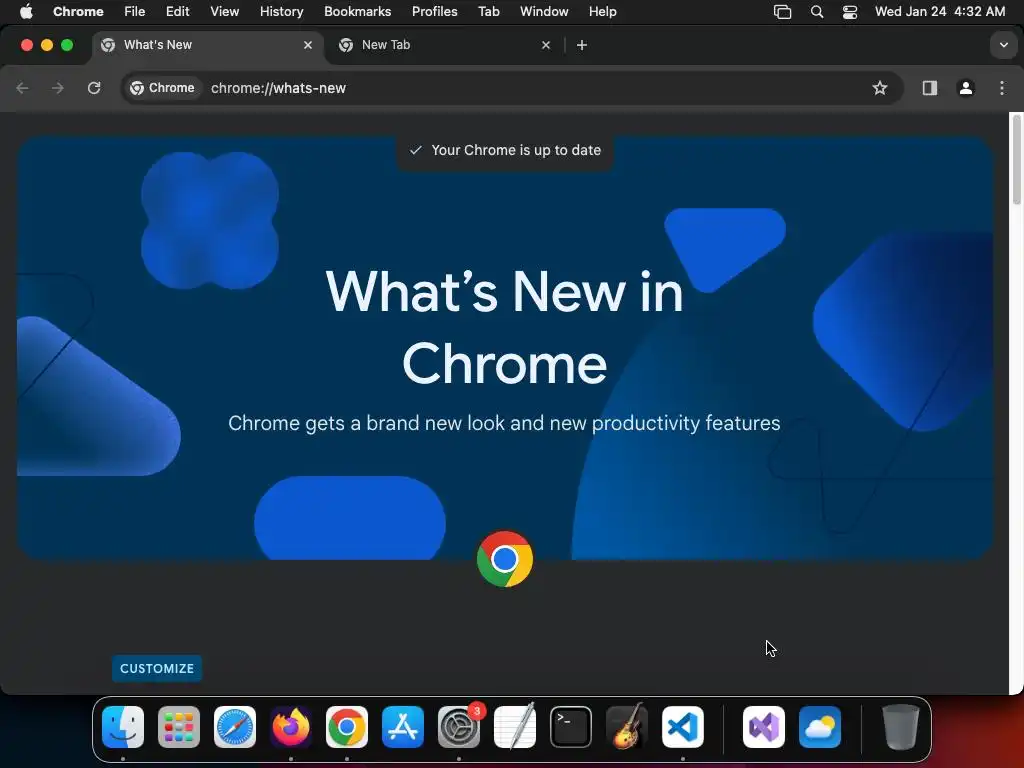Open Visual Studio from the dock

click(x=764, y=727)
